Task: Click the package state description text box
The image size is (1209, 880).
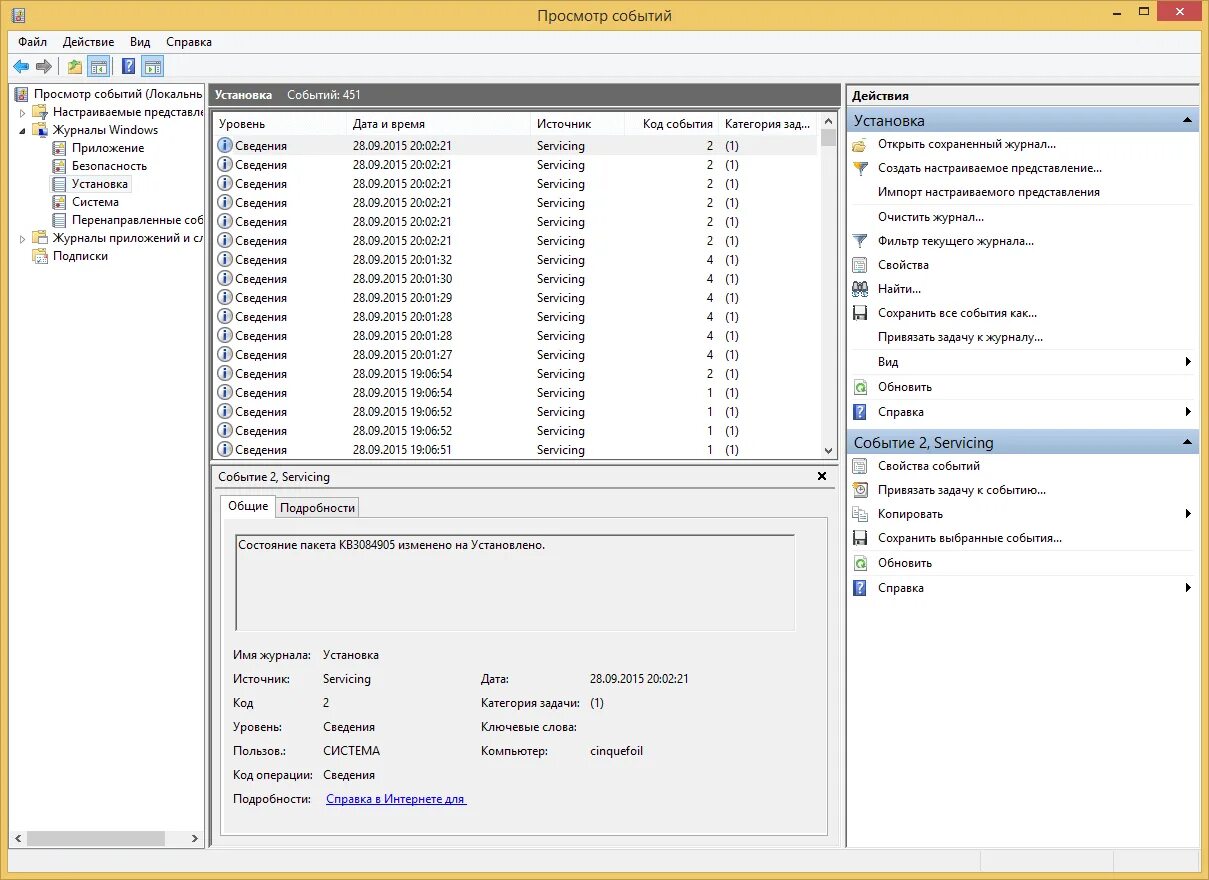Action: click(515, 583)
